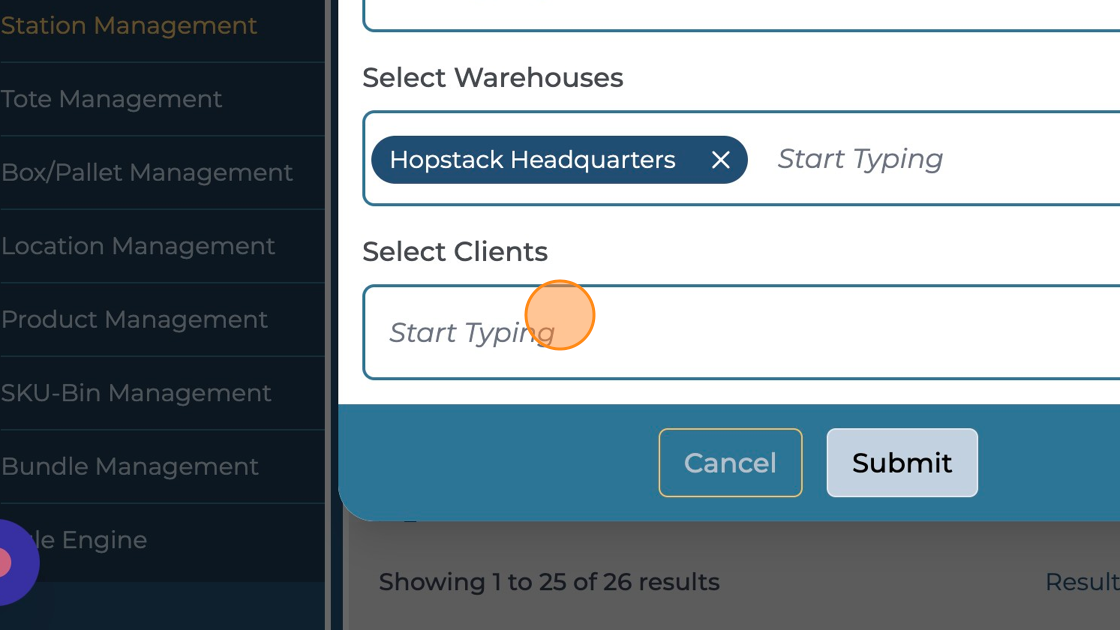Remove the Hopstack Headquarters warehouse chip
Screen dimensions: 1120x630
(720, 160)
